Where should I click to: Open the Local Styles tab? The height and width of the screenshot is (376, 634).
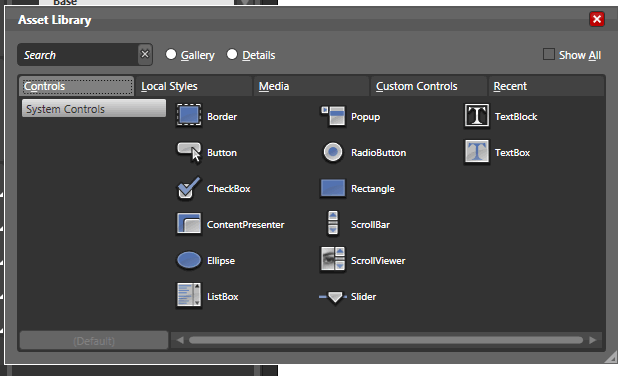(194, 86)
